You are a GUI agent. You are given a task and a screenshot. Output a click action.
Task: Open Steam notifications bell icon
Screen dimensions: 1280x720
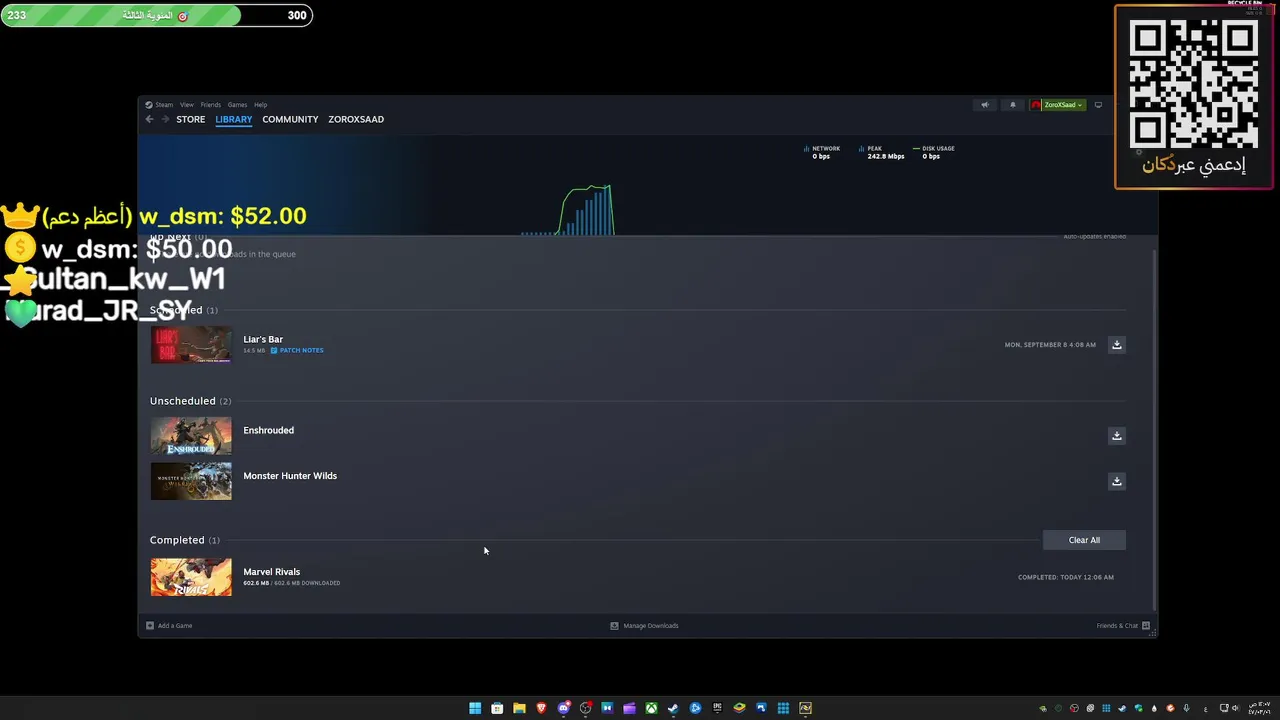click(1012, 105)
